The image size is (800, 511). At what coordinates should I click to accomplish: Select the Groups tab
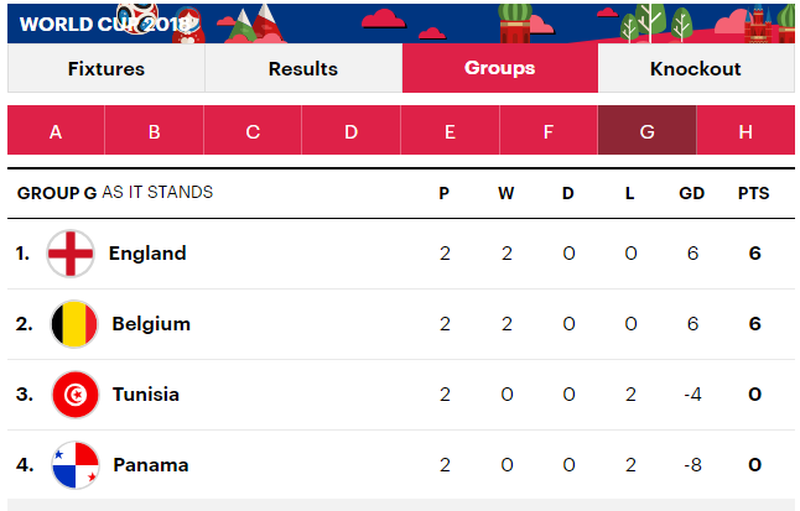499,69
